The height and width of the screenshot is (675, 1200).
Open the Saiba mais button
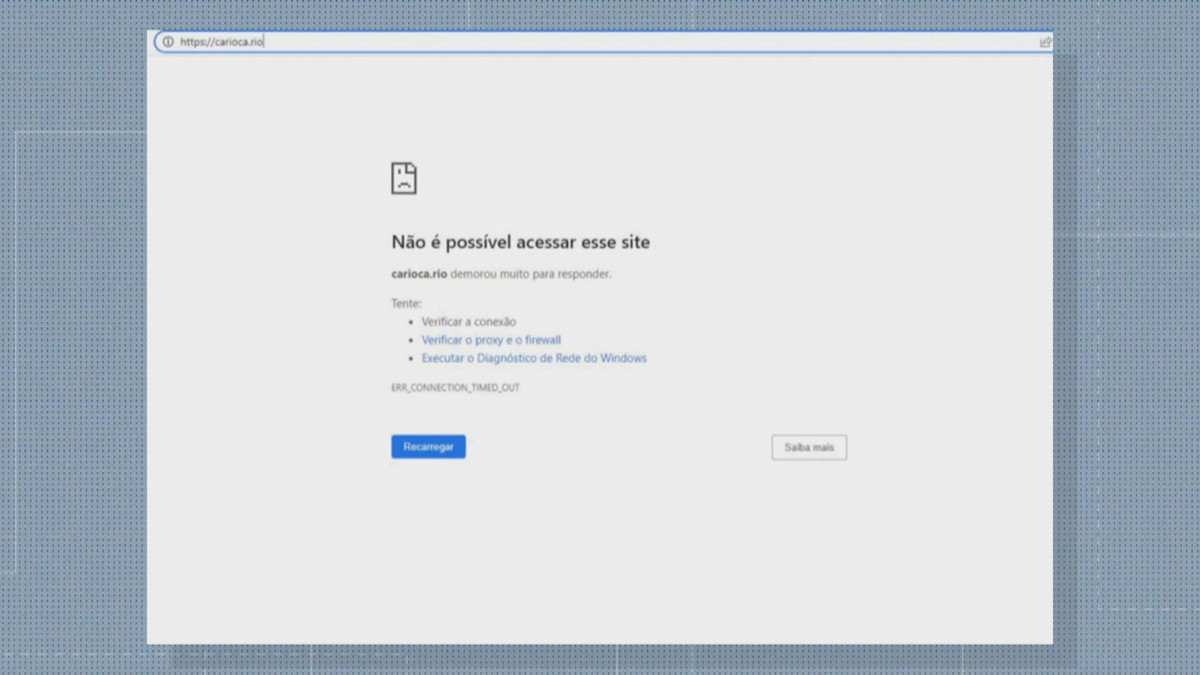(809, 447)
